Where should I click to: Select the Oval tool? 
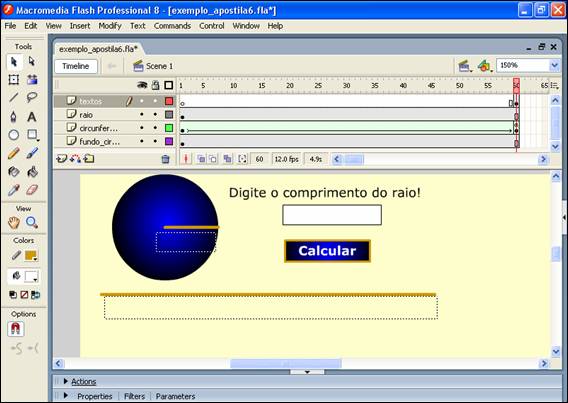click(14, 135)
